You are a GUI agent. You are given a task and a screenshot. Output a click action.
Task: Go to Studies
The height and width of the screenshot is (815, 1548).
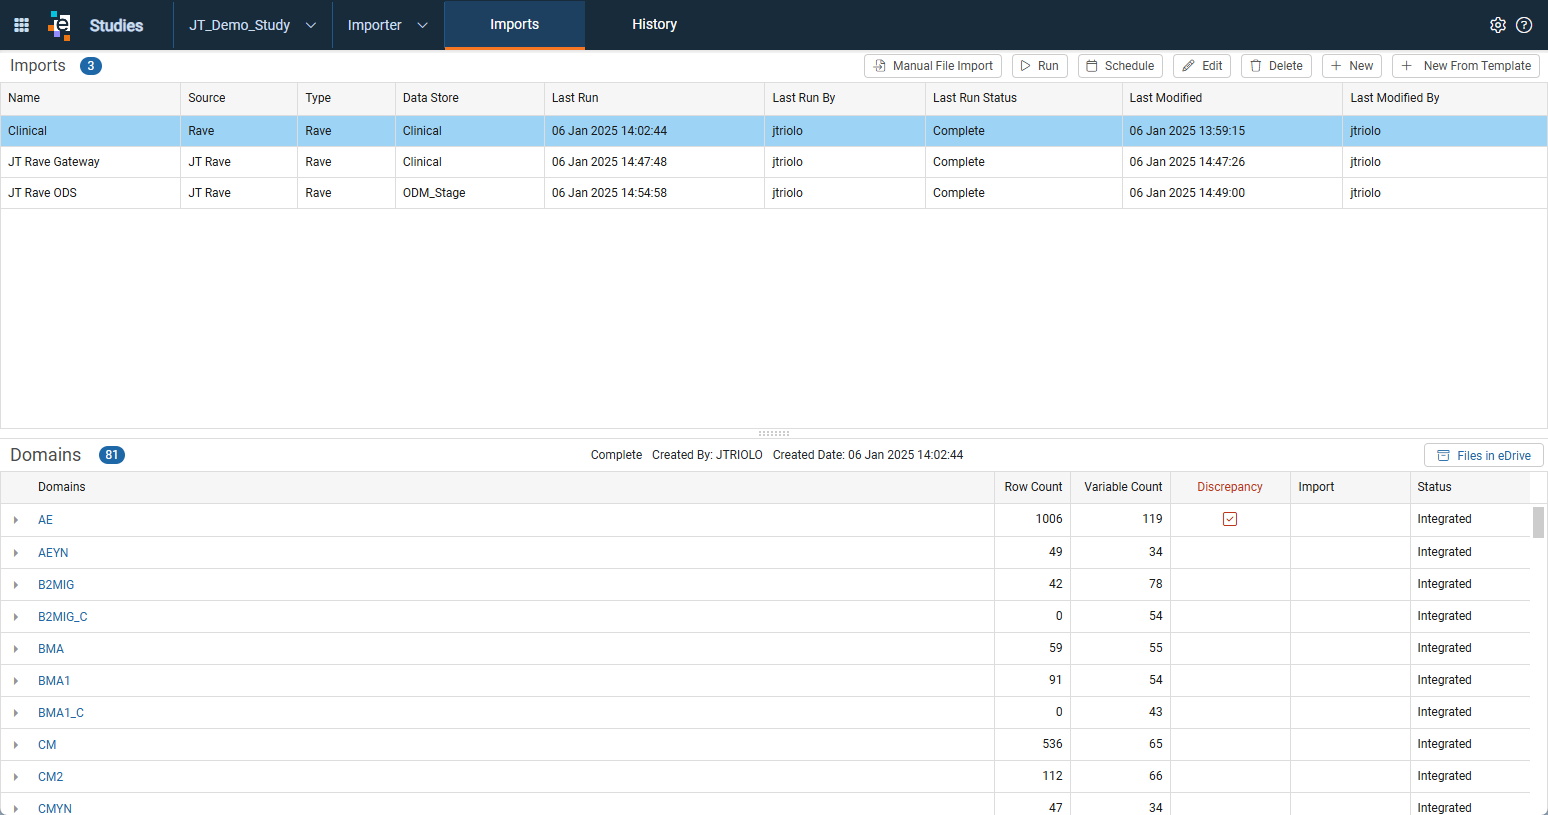(116, 25)
